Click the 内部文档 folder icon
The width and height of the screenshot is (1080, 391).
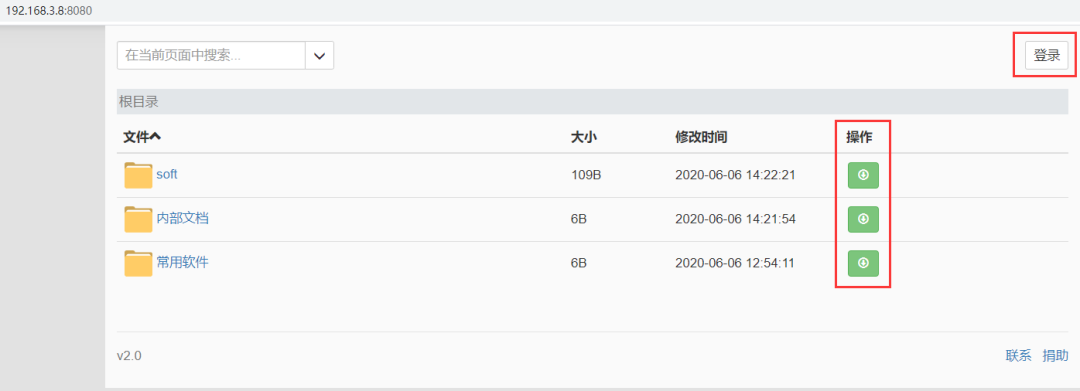[x=138, y=220]
